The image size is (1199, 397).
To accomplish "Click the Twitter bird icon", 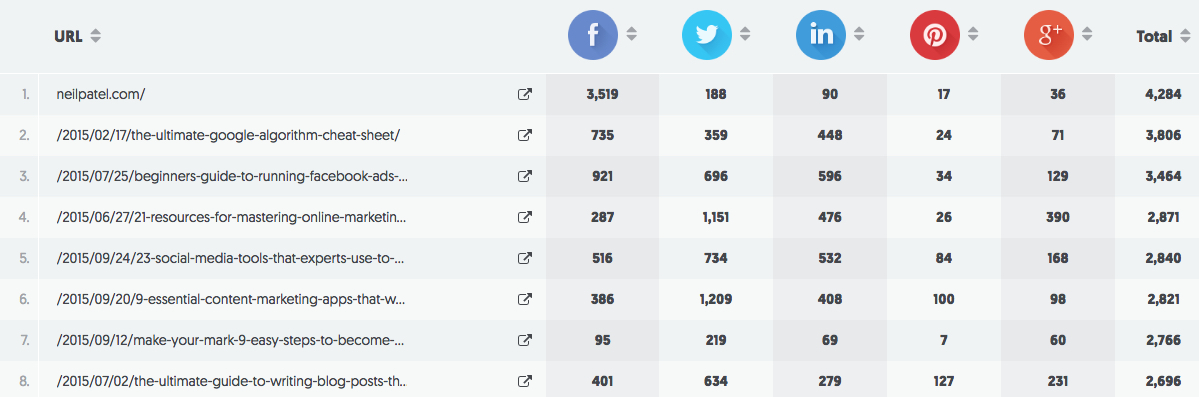I will (x=707, y=34).
